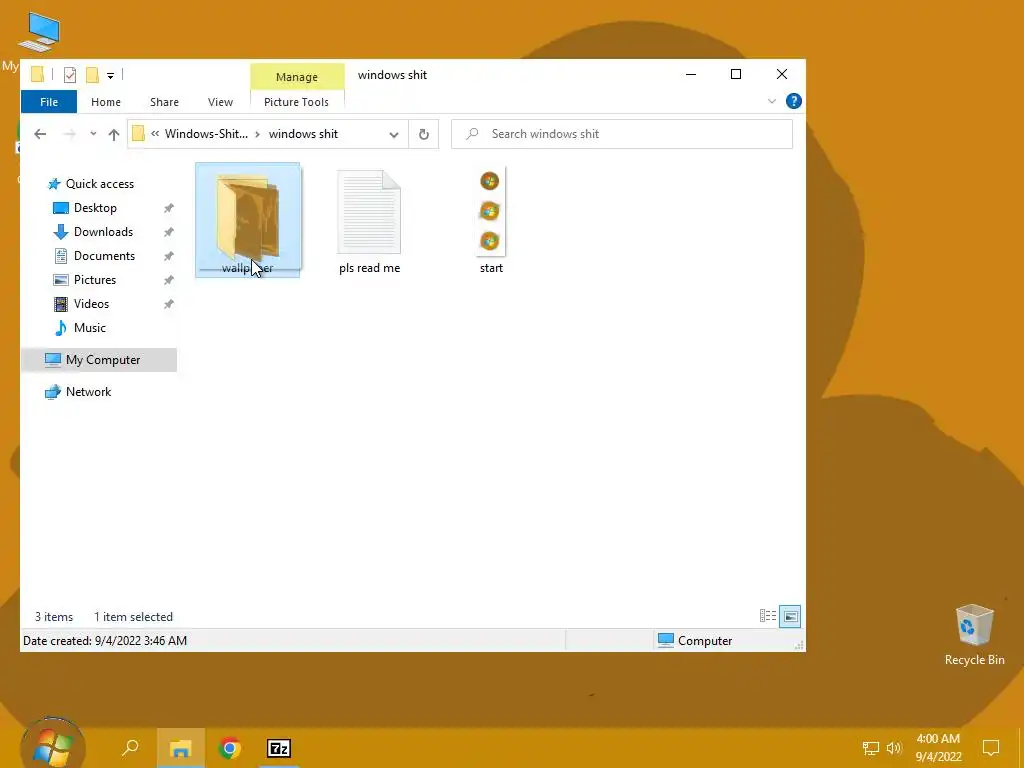Open Documents in the navigation pane

104,256
